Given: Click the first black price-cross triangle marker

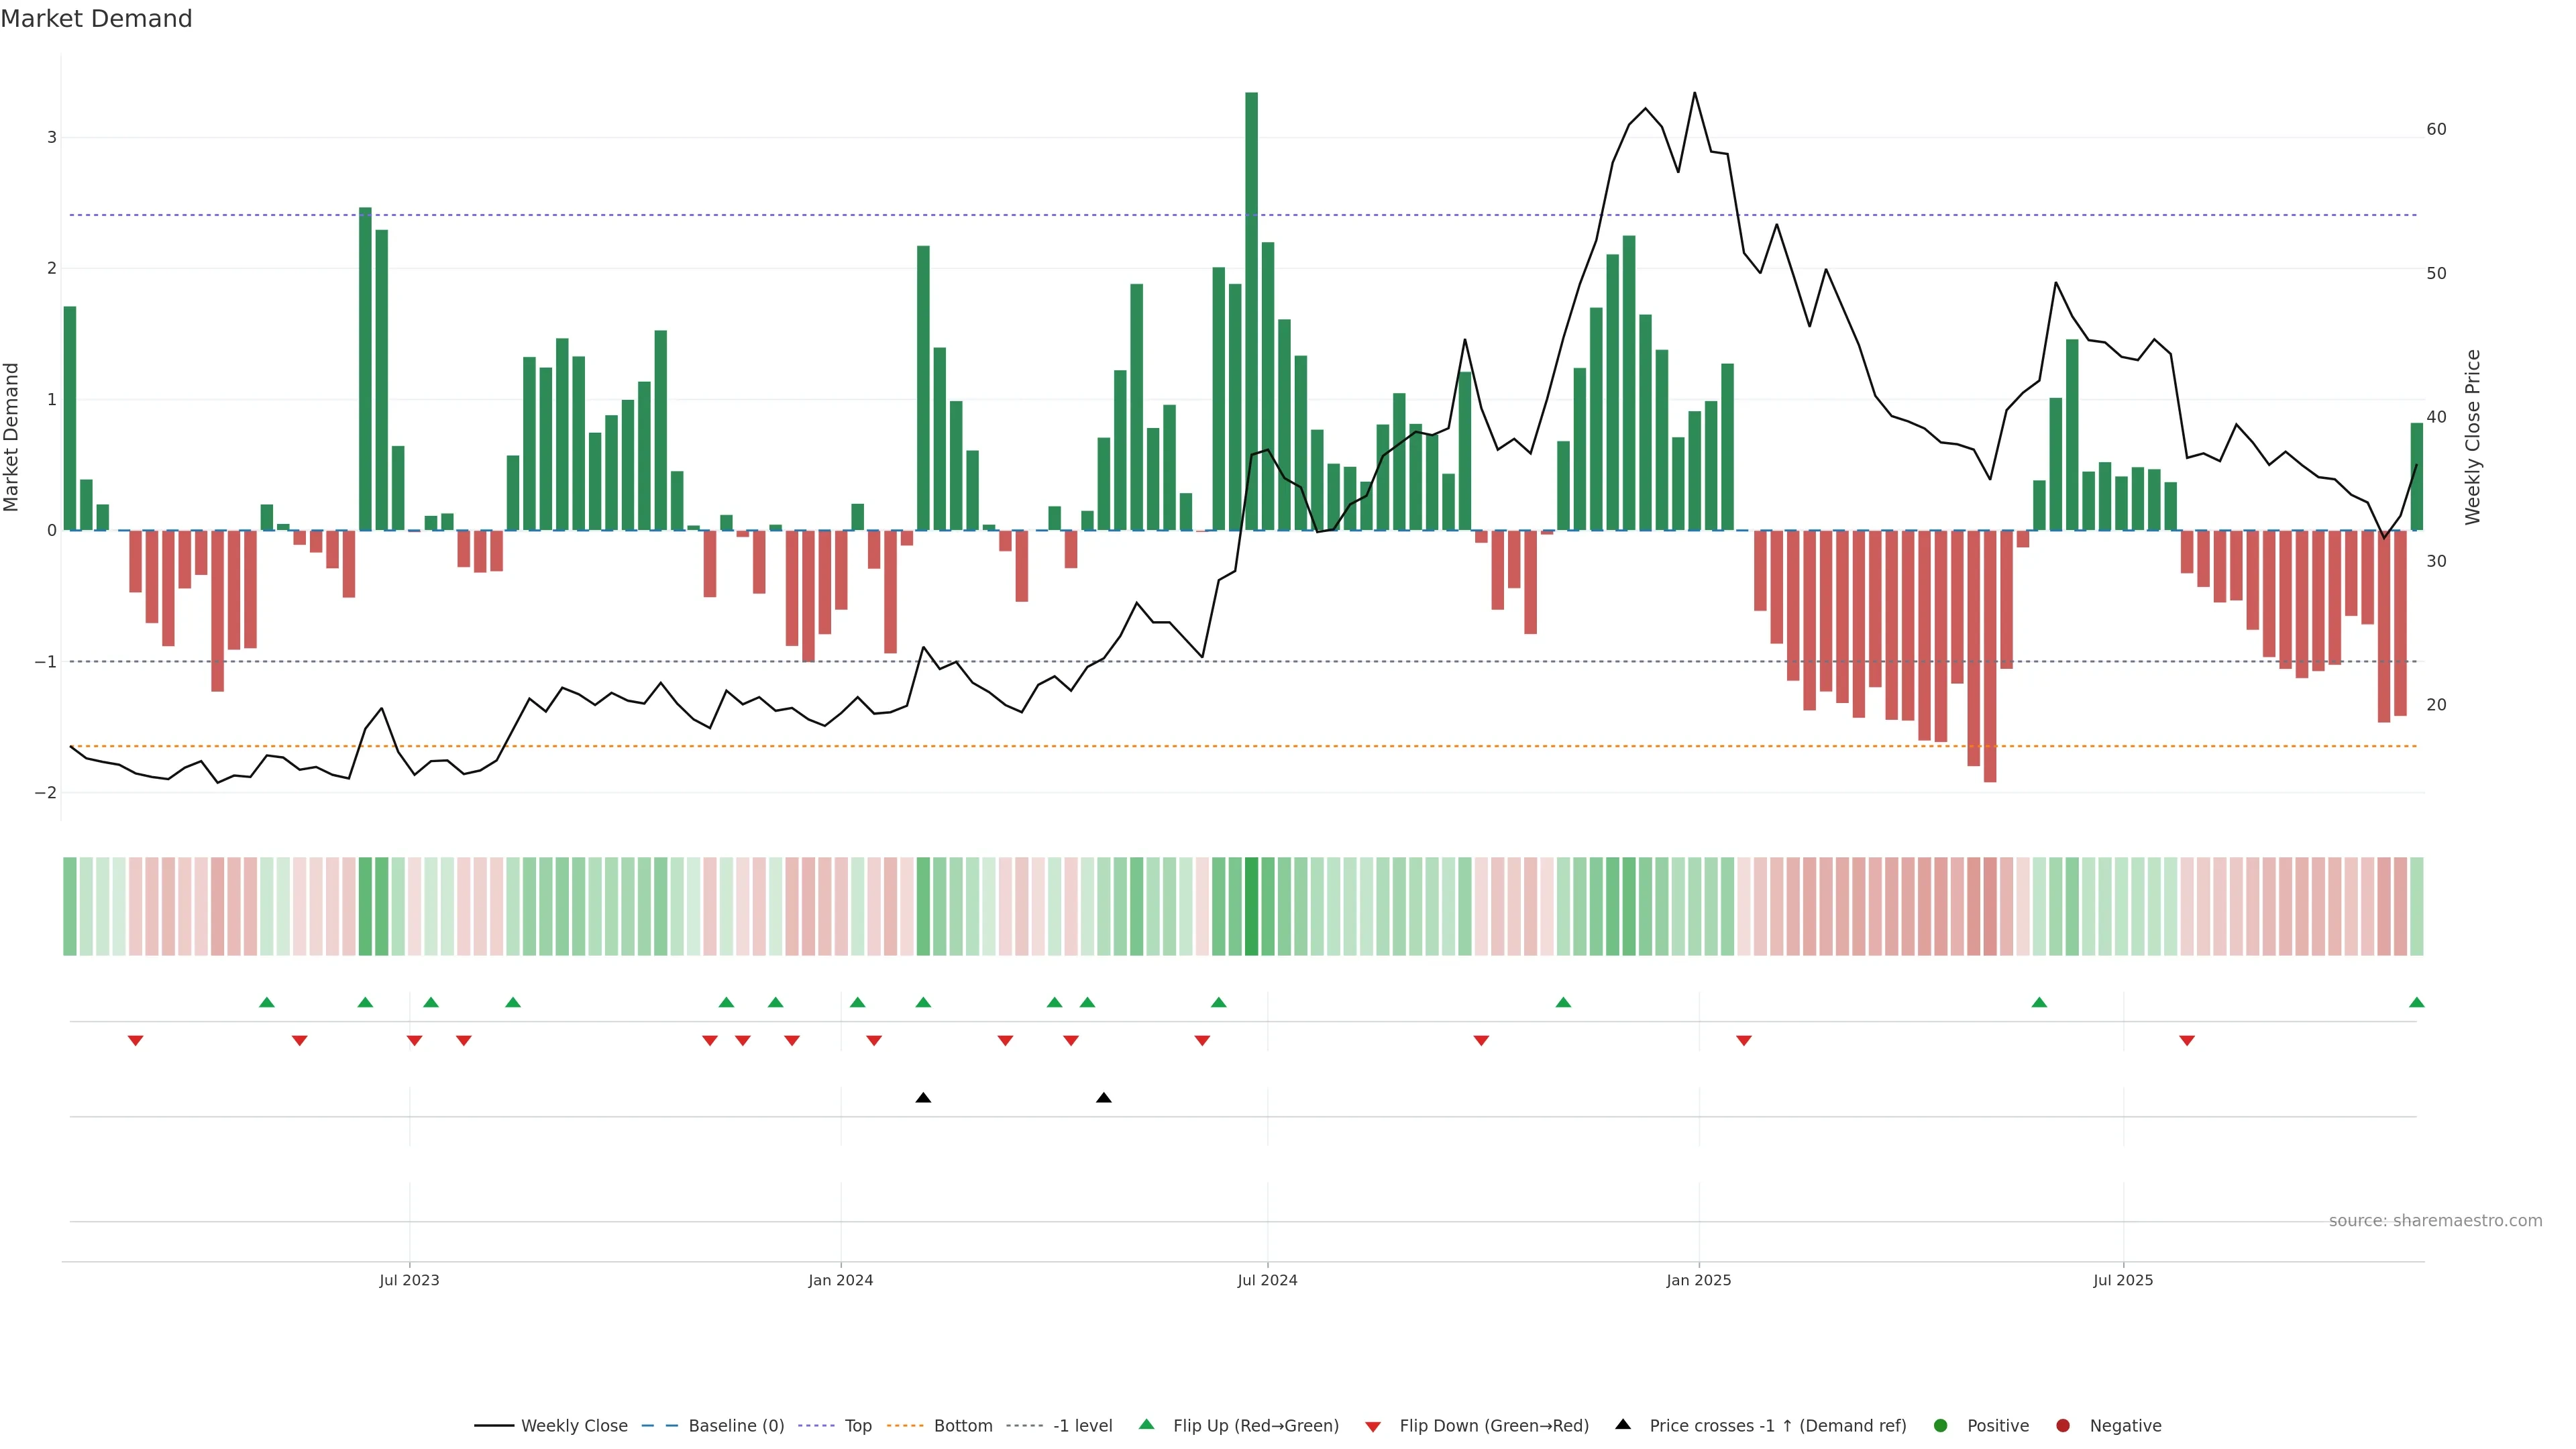Looking at the screenshot, I should click(x=923, y=1098).
